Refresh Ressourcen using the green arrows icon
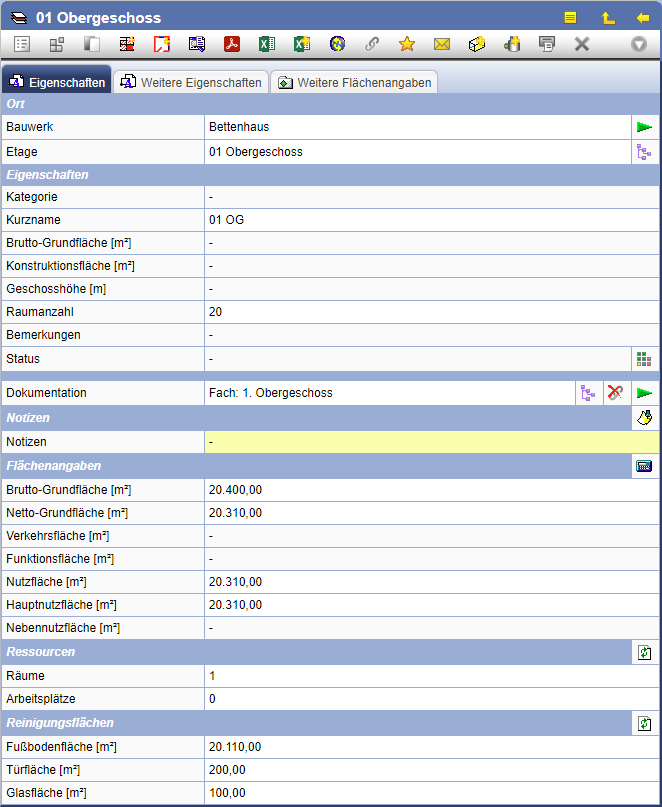 [644, 652]
